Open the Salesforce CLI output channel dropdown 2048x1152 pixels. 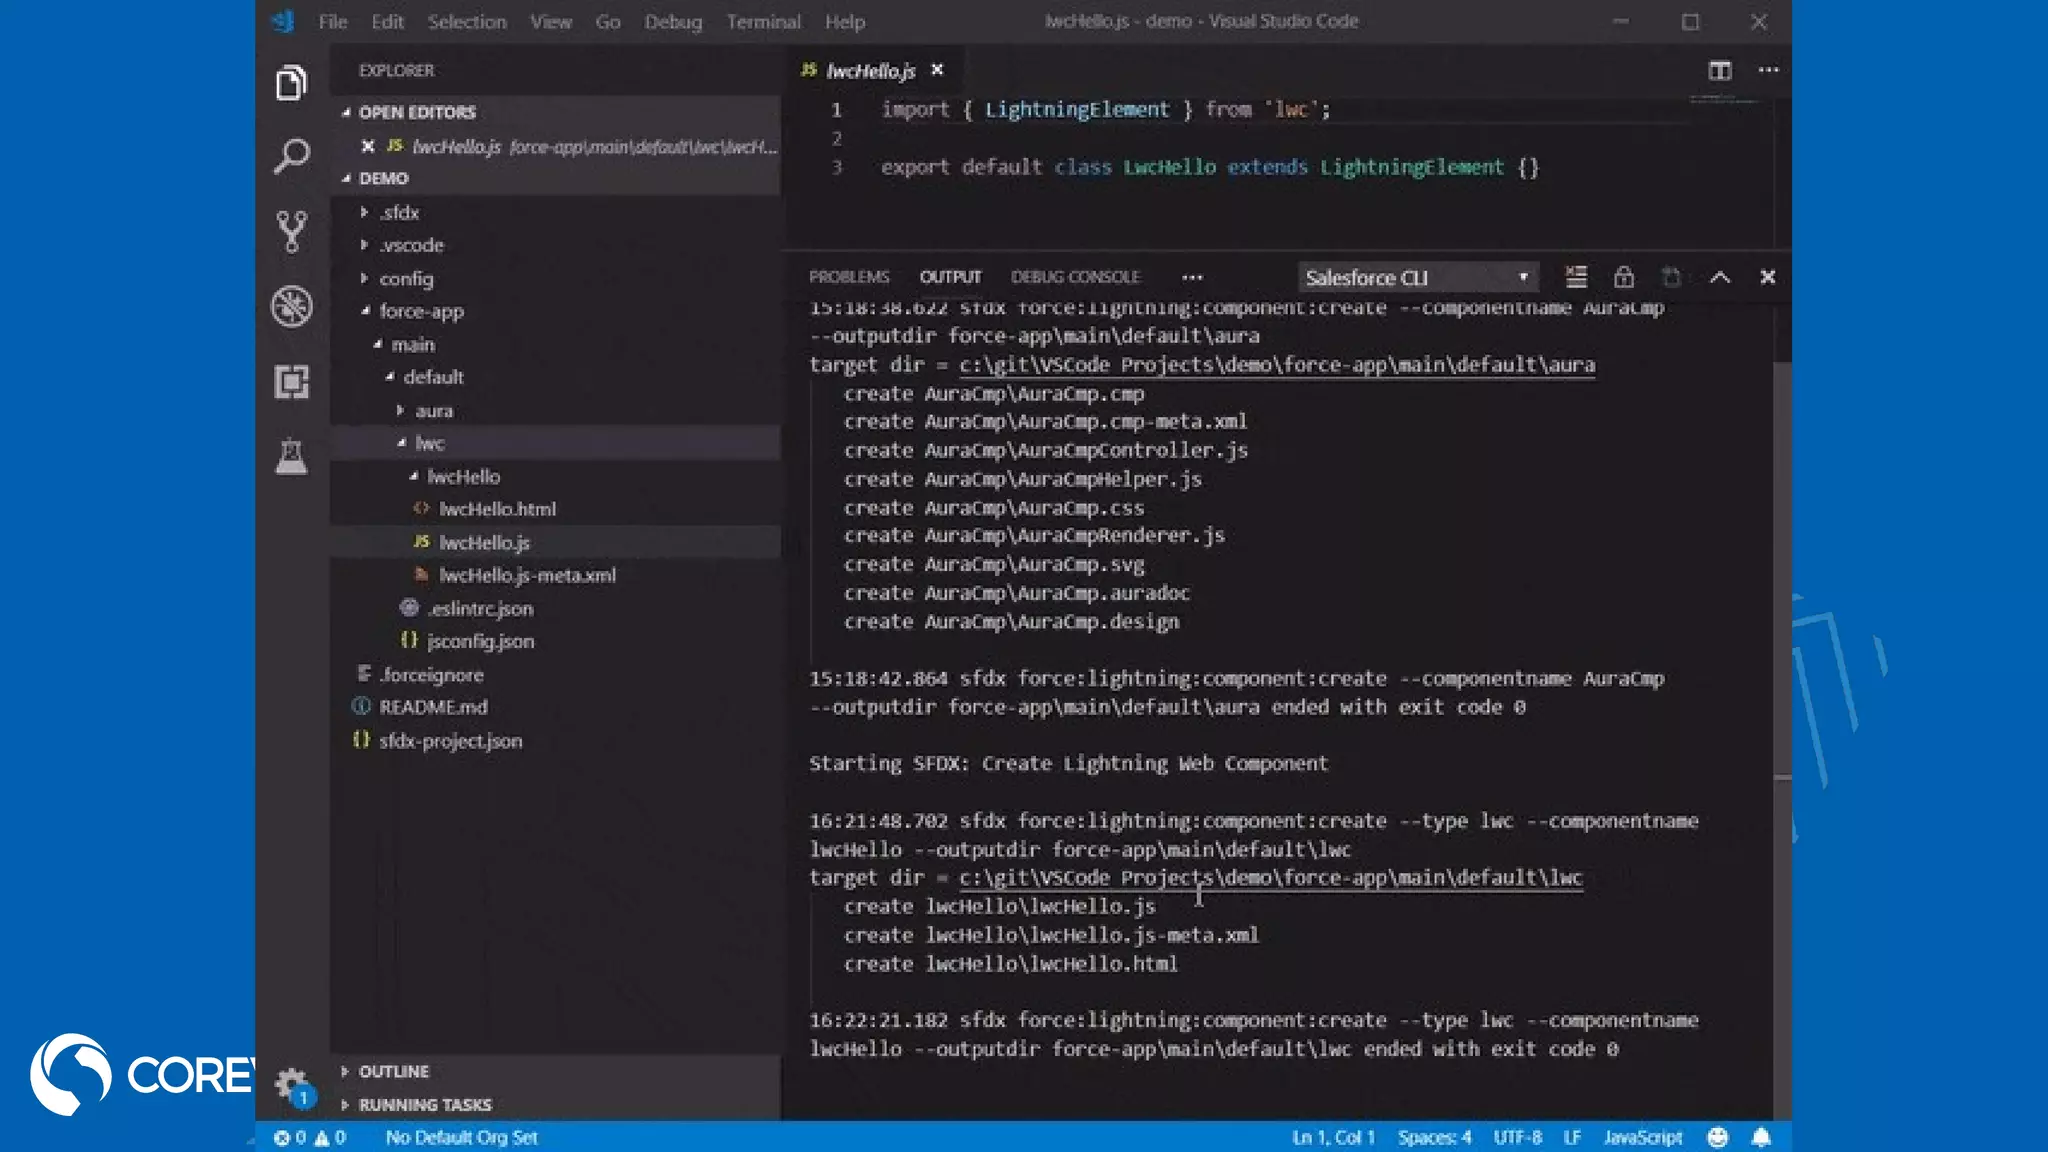[x=1416, y=277]
